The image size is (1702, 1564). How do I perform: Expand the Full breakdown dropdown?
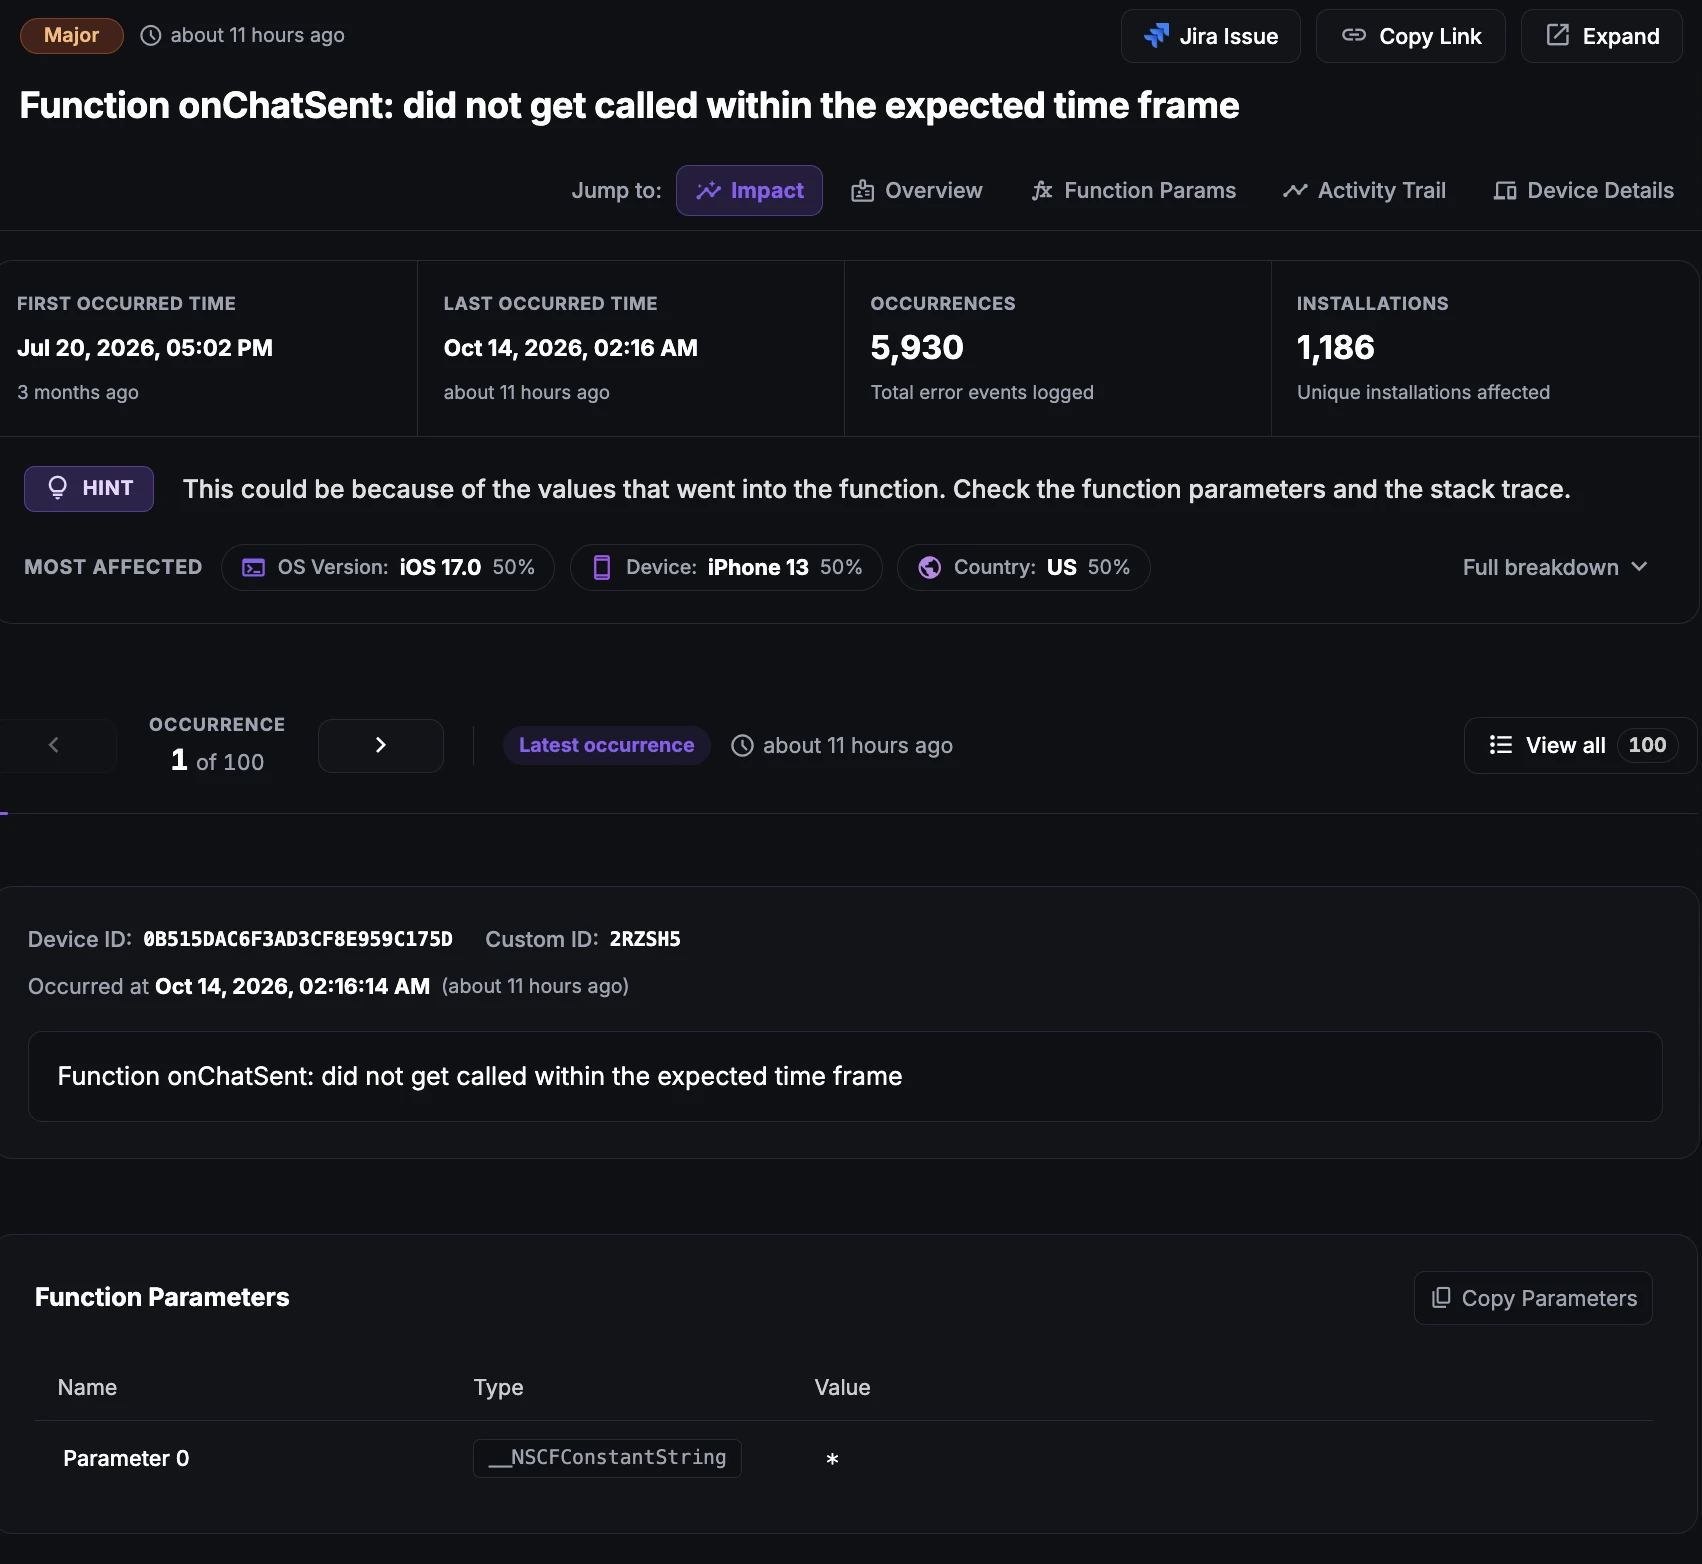click(x=1554, y=567)
